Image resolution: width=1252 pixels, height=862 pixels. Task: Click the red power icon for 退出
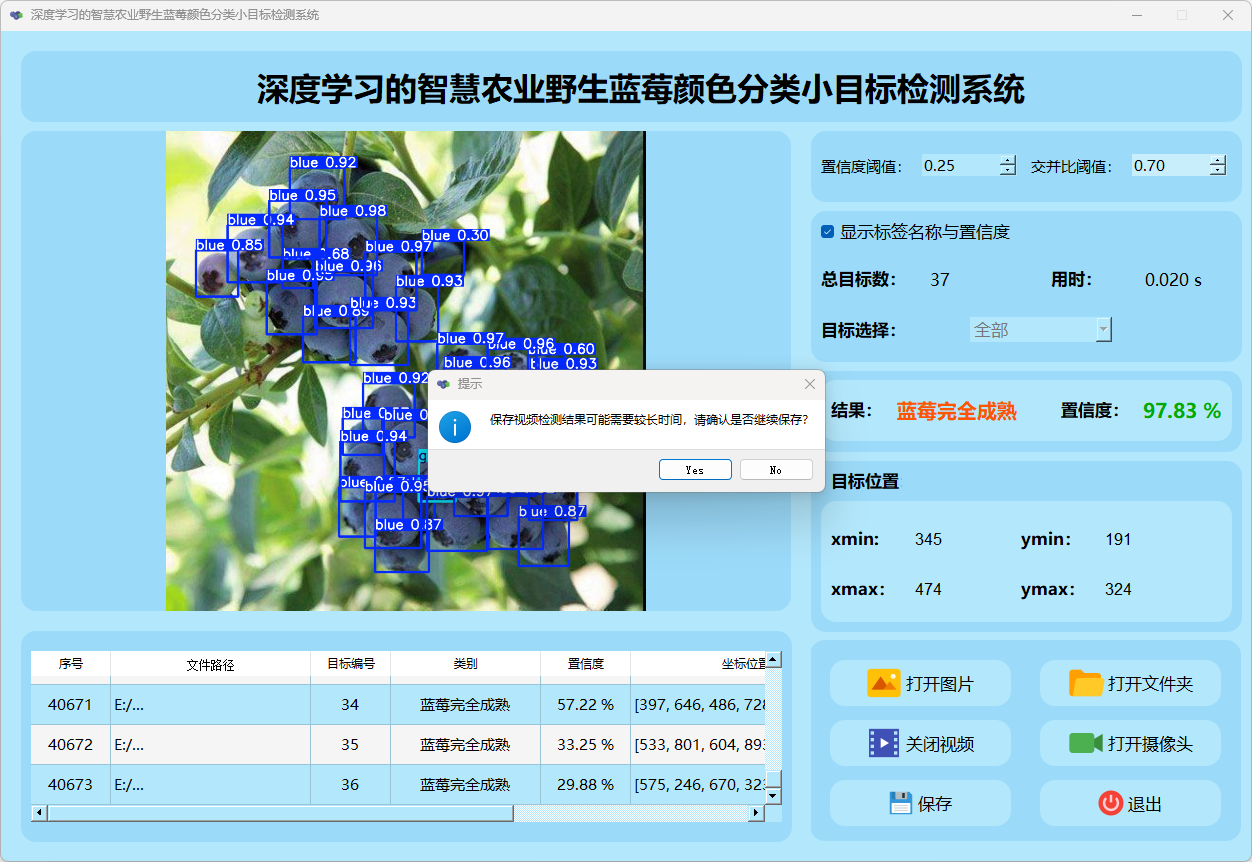click(x=1110, y=803)
